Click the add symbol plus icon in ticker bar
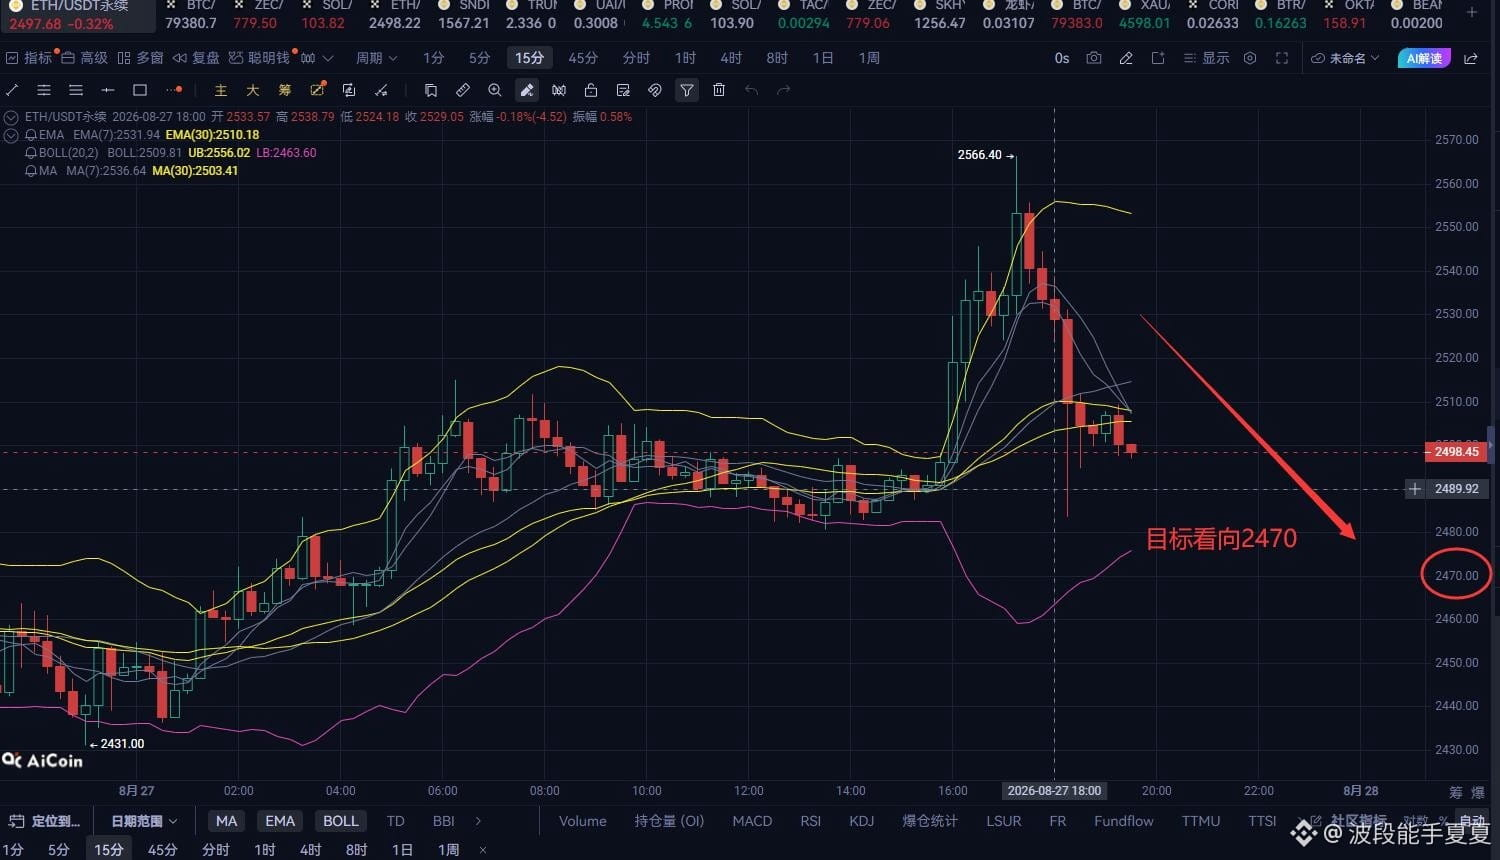Viewport: 1500px width, 860px height. (x=1471, y=13)
